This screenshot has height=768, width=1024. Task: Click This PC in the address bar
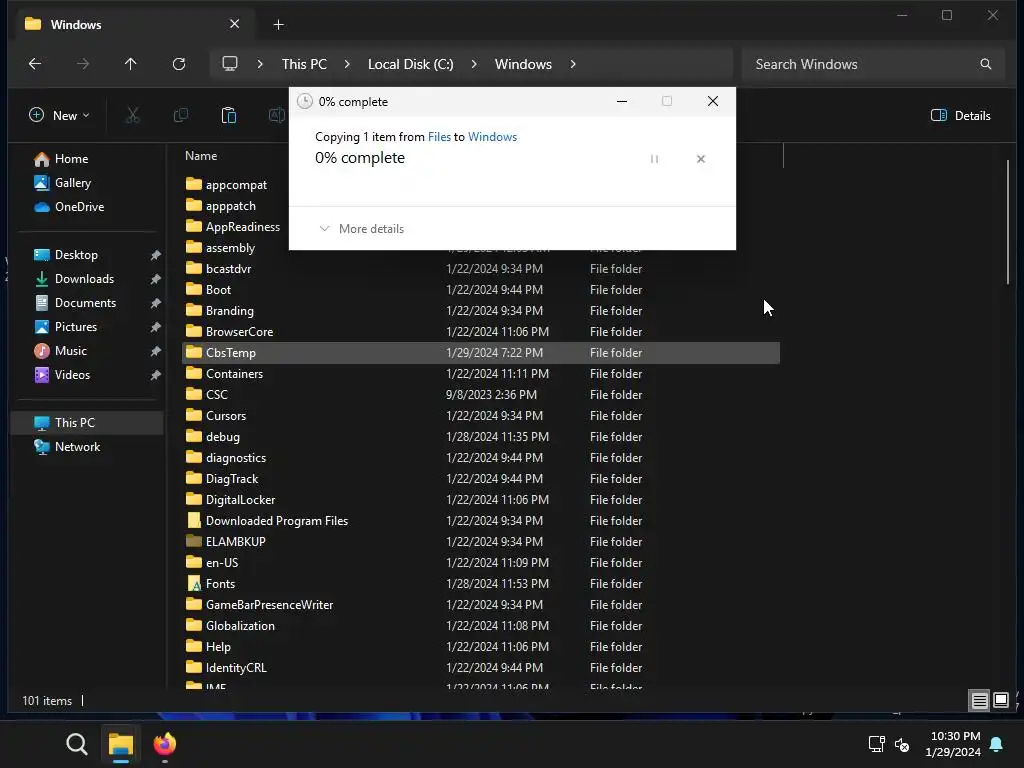pos(304,64)
